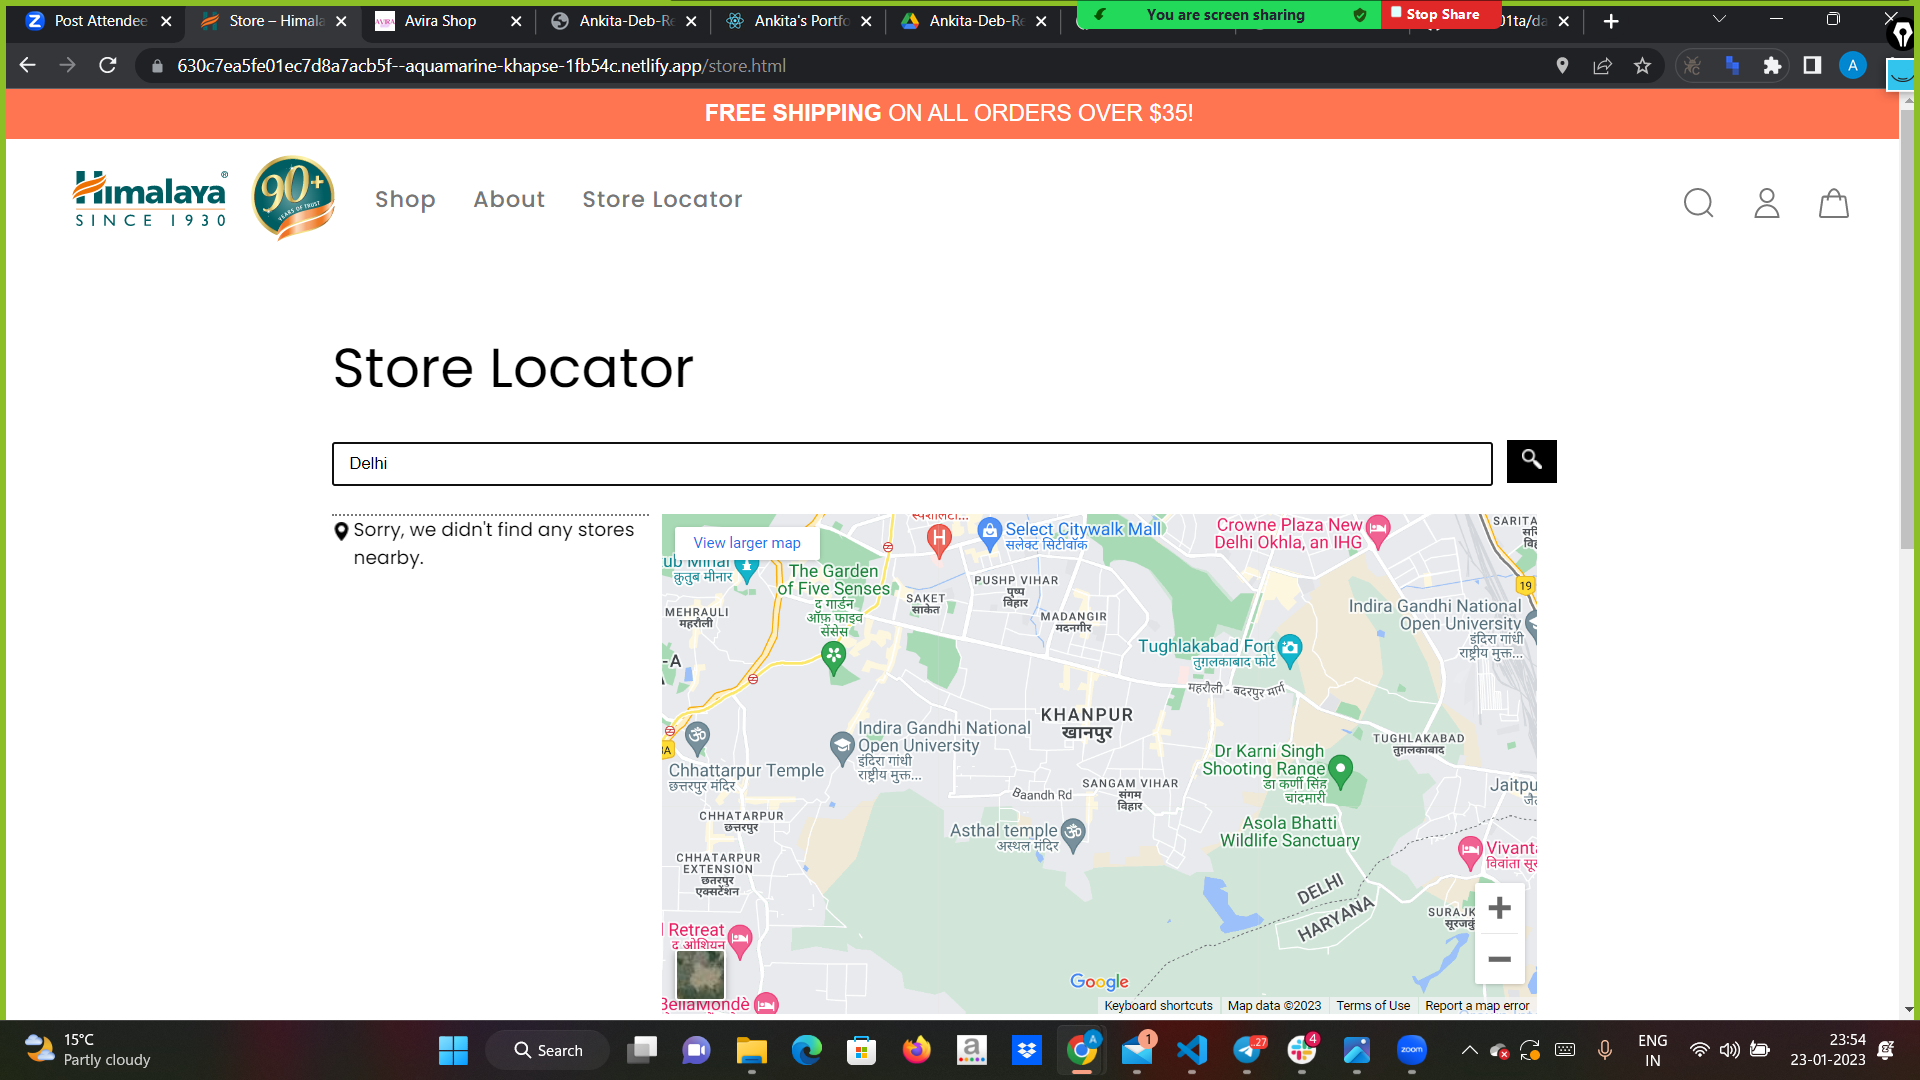Go to Store Locator nav link
Viewport: 1920px width, 1080px height.
click(x=662, y=199)
